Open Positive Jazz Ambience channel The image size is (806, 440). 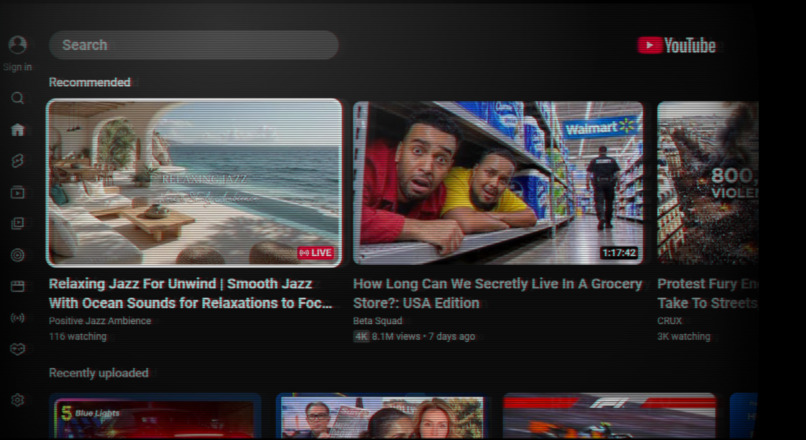[100, 321]
